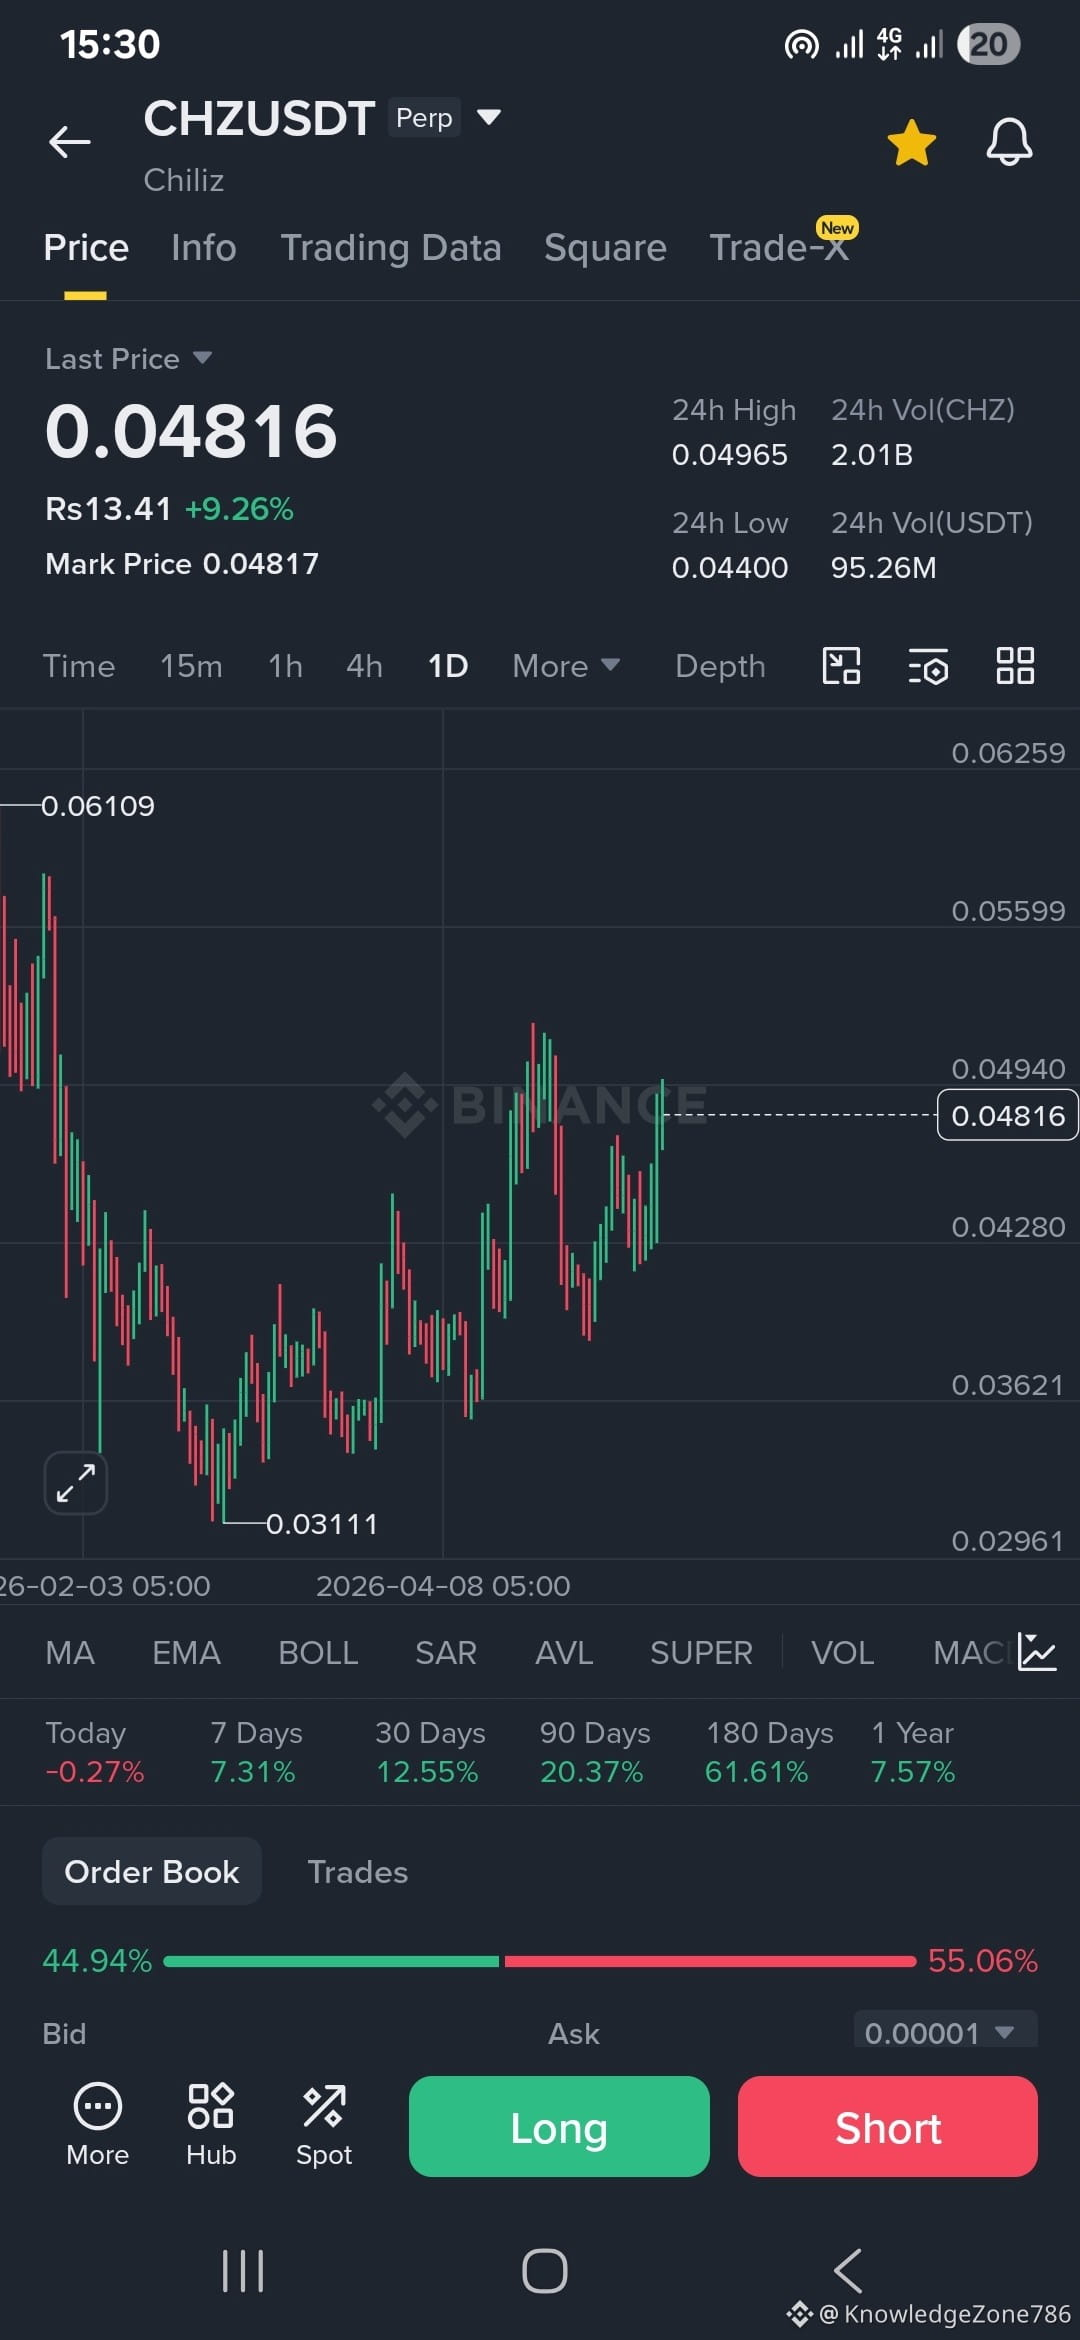1080x2340 pixels.
Task: Click the 1 Year 7.57% performance
Action: pyautogui.click(x=913, y=1752)
